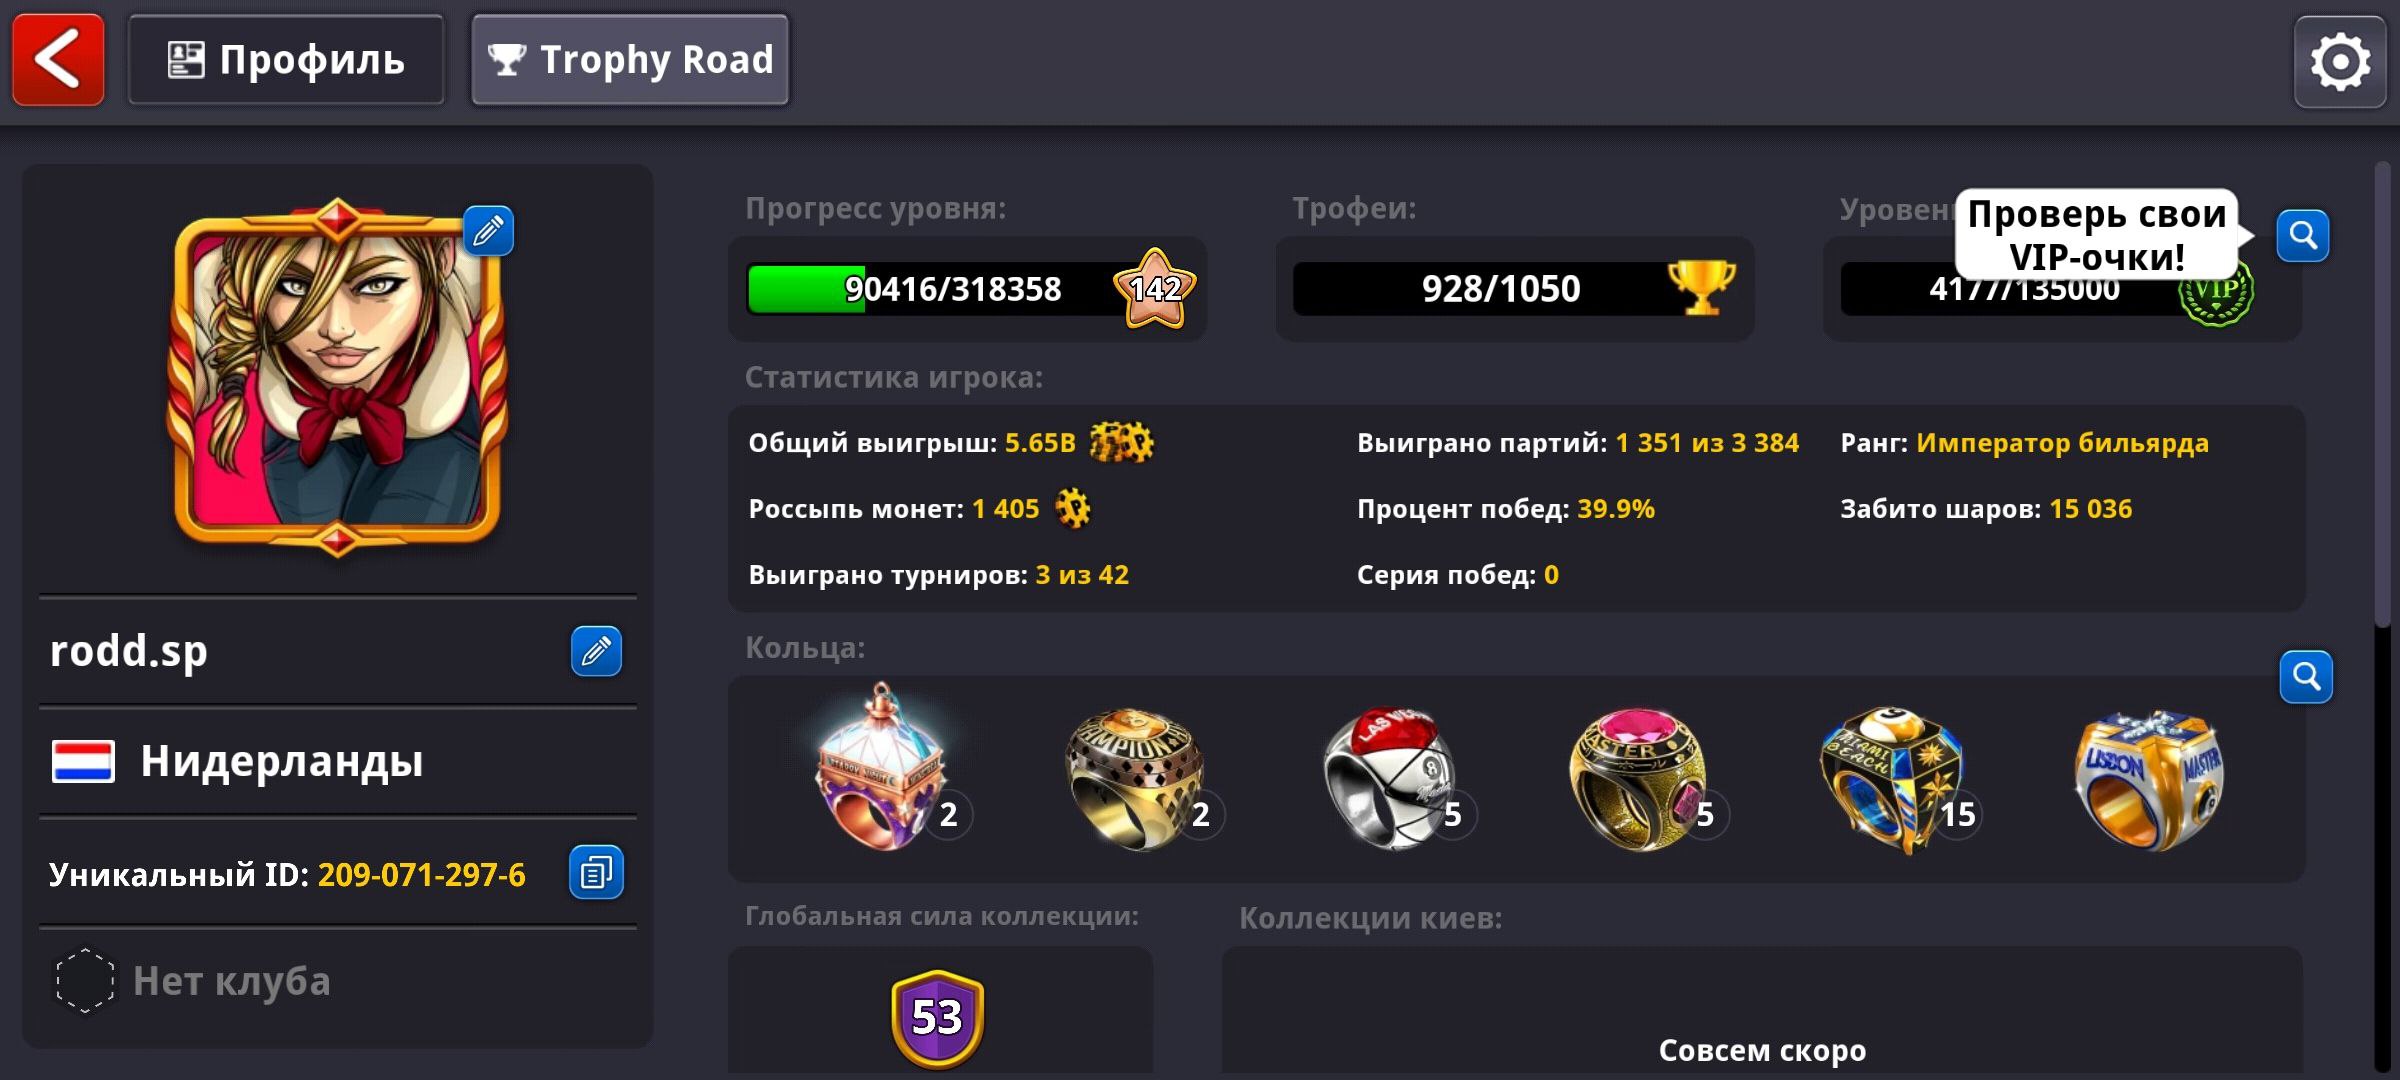Click the gold trophy icon

[1701, 287]
